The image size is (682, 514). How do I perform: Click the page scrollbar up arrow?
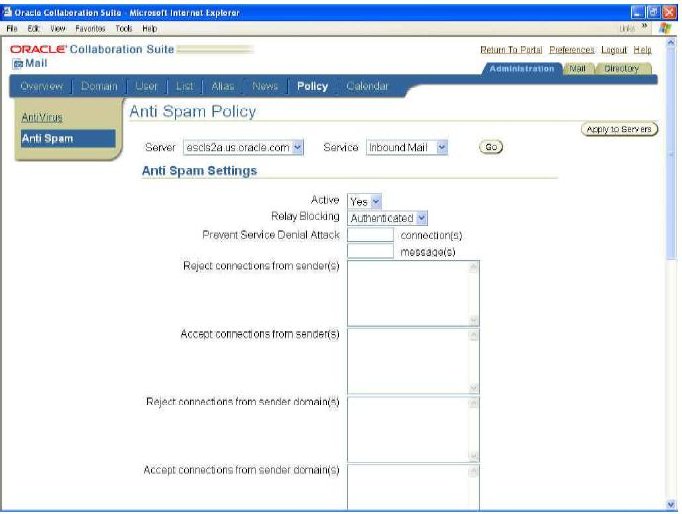671,43
